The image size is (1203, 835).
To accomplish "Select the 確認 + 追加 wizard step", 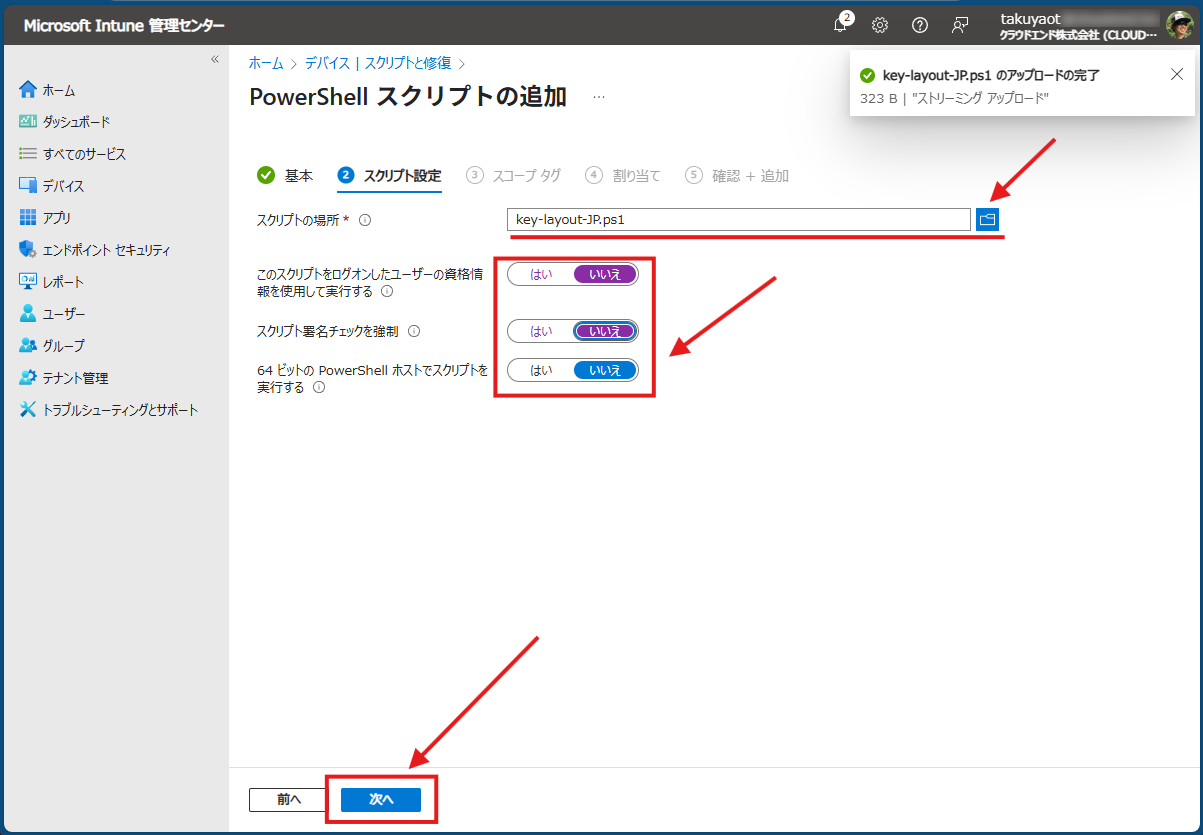I will (x=737, y=175).
